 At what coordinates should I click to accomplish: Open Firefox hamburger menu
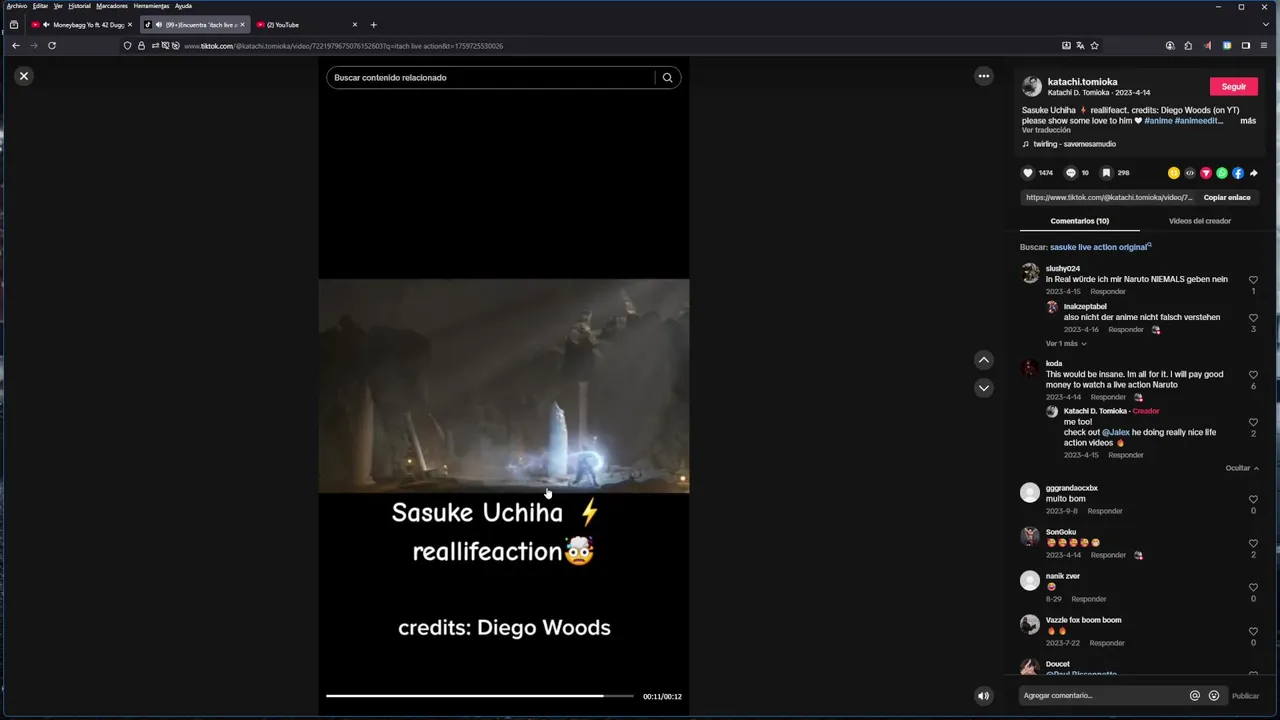1265,45
